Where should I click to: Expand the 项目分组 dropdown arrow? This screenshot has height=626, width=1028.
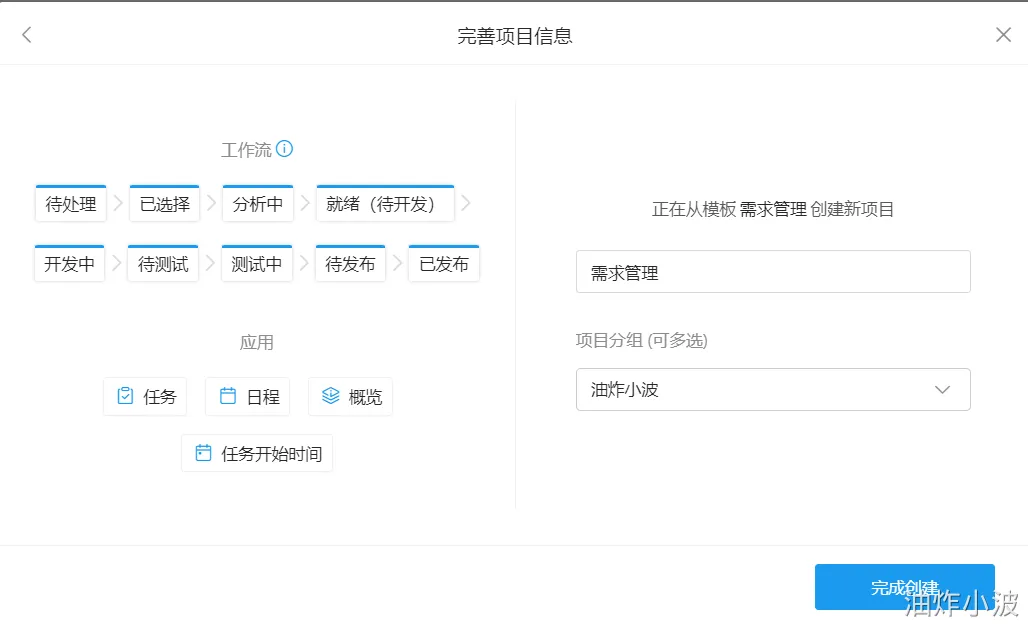[942, 390]
